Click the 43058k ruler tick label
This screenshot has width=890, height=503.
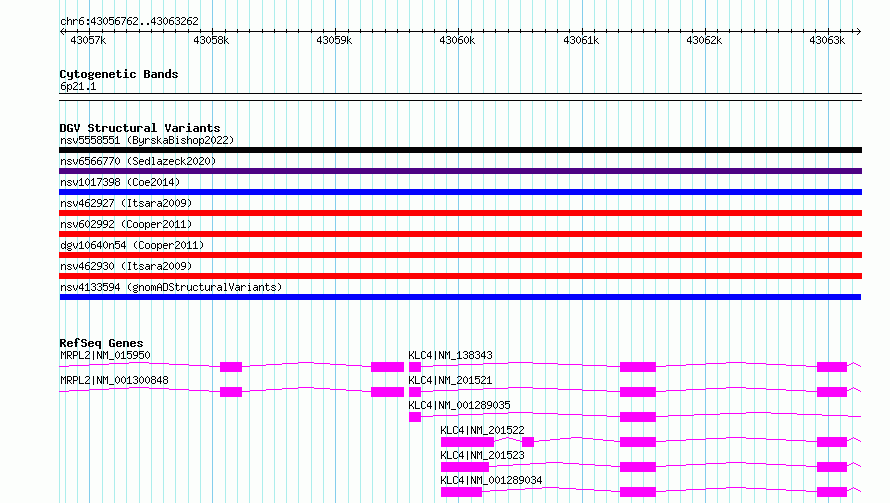tap(211, 40)
